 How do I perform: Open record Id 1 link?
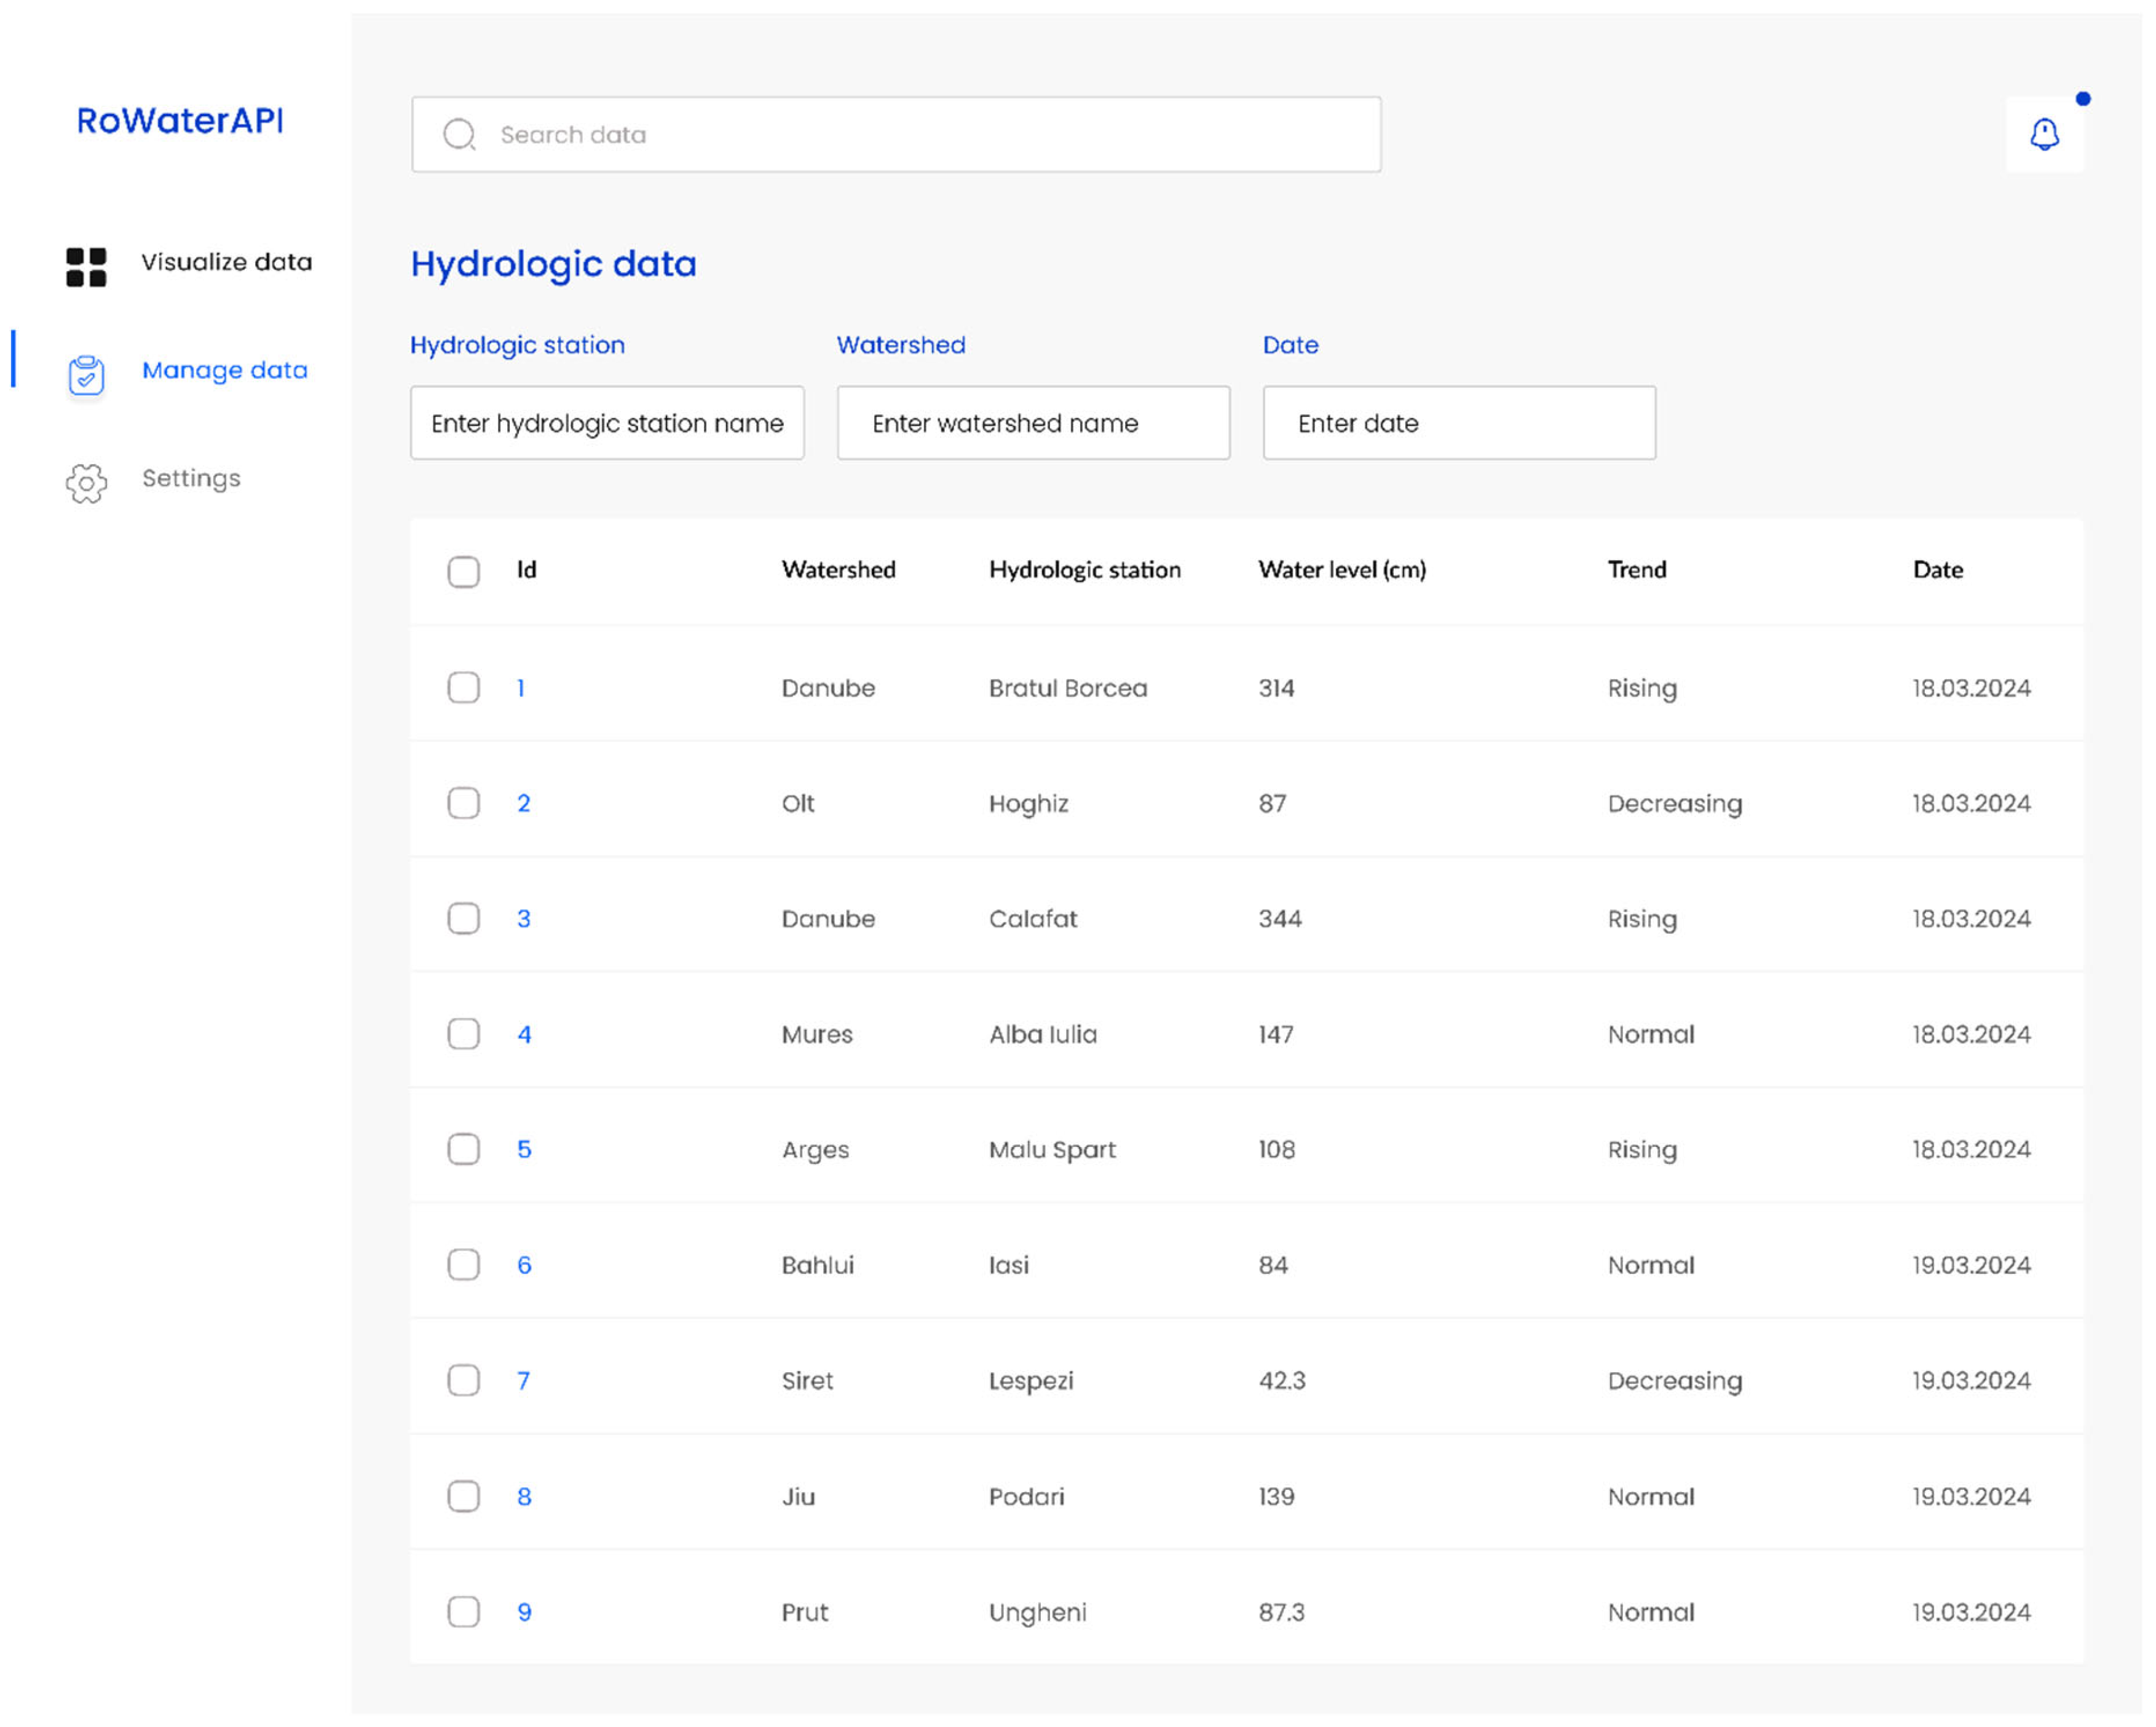pos(521,688)
